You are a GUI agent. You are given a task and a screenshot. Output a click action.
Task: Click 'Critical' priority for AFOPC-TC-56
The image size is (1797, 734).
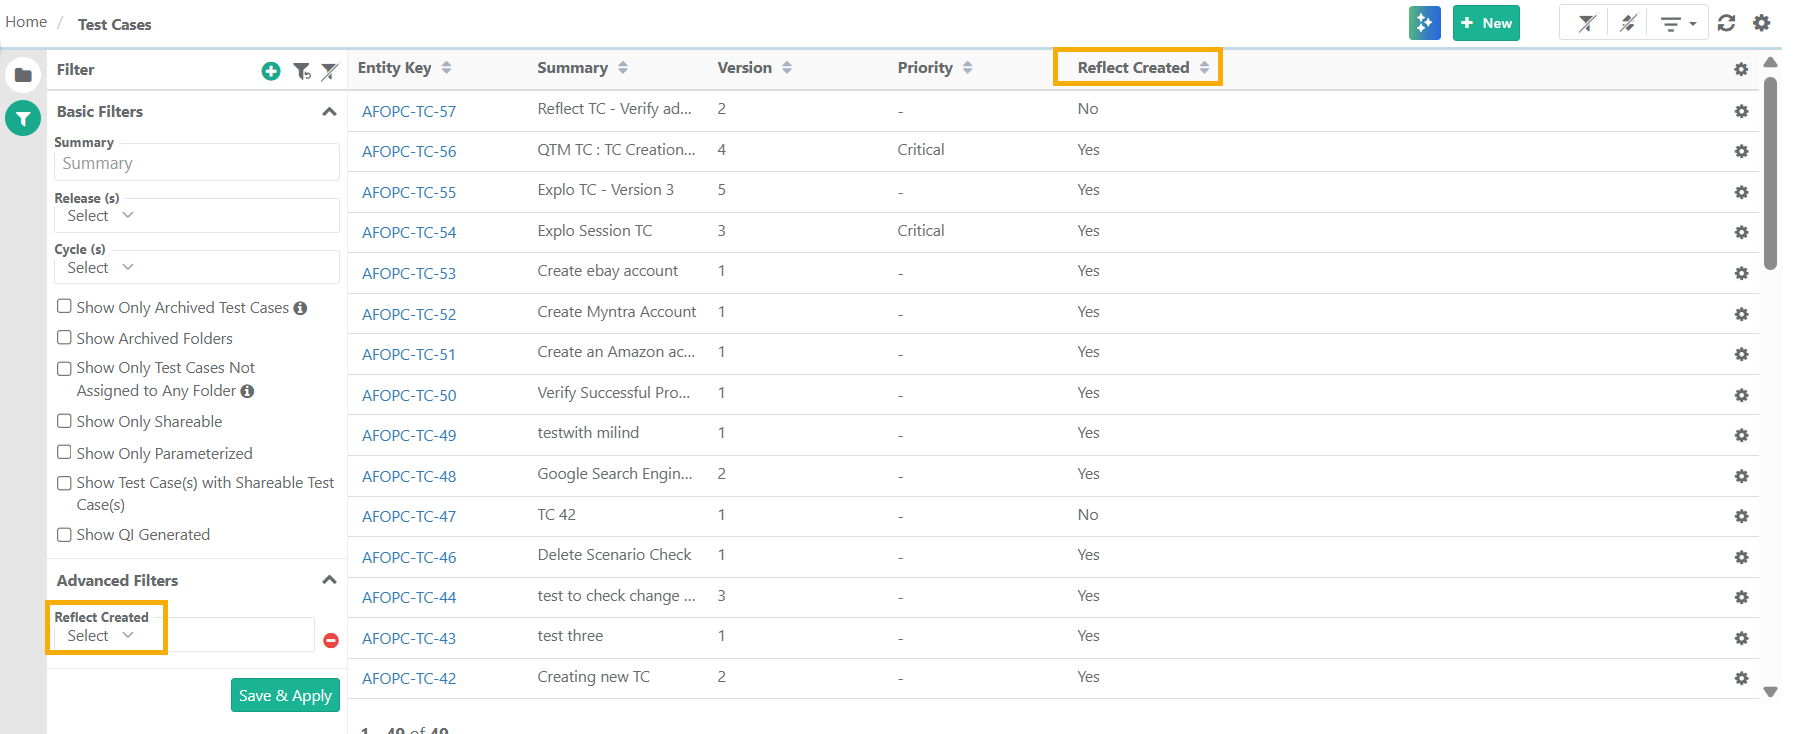click(921, 150)
